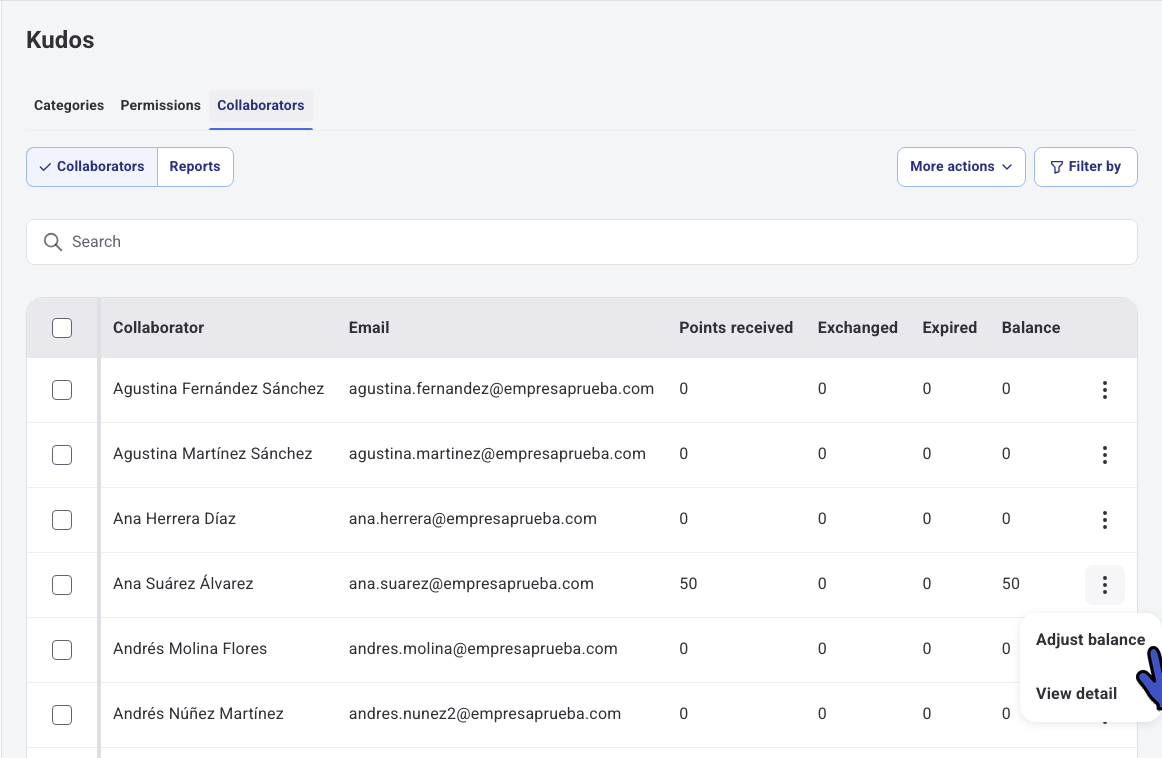Click the name Ana Suárez Álvarez
The image size is (1162, 758).
click(x=183, y=583)
